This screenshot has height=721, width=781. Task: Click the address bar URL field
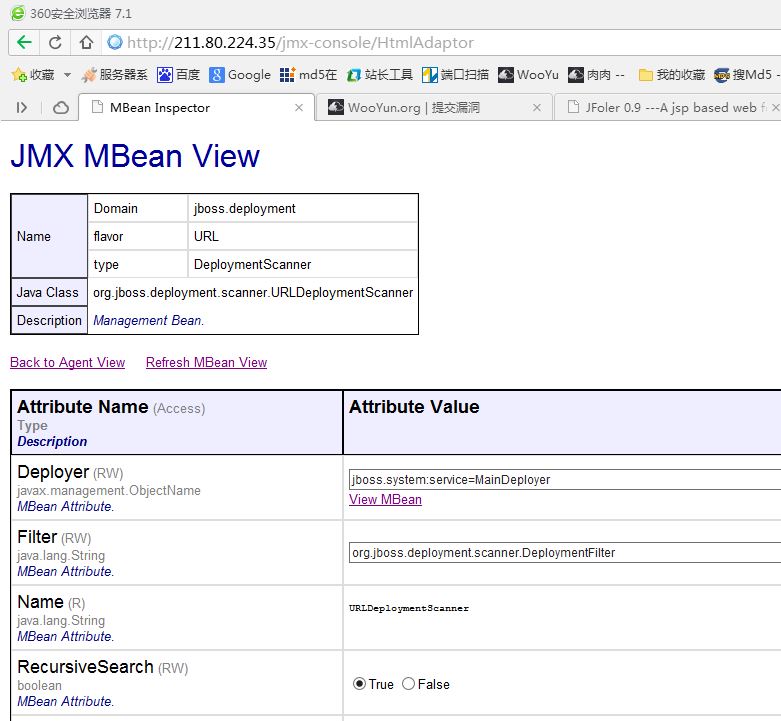[443, 42]
